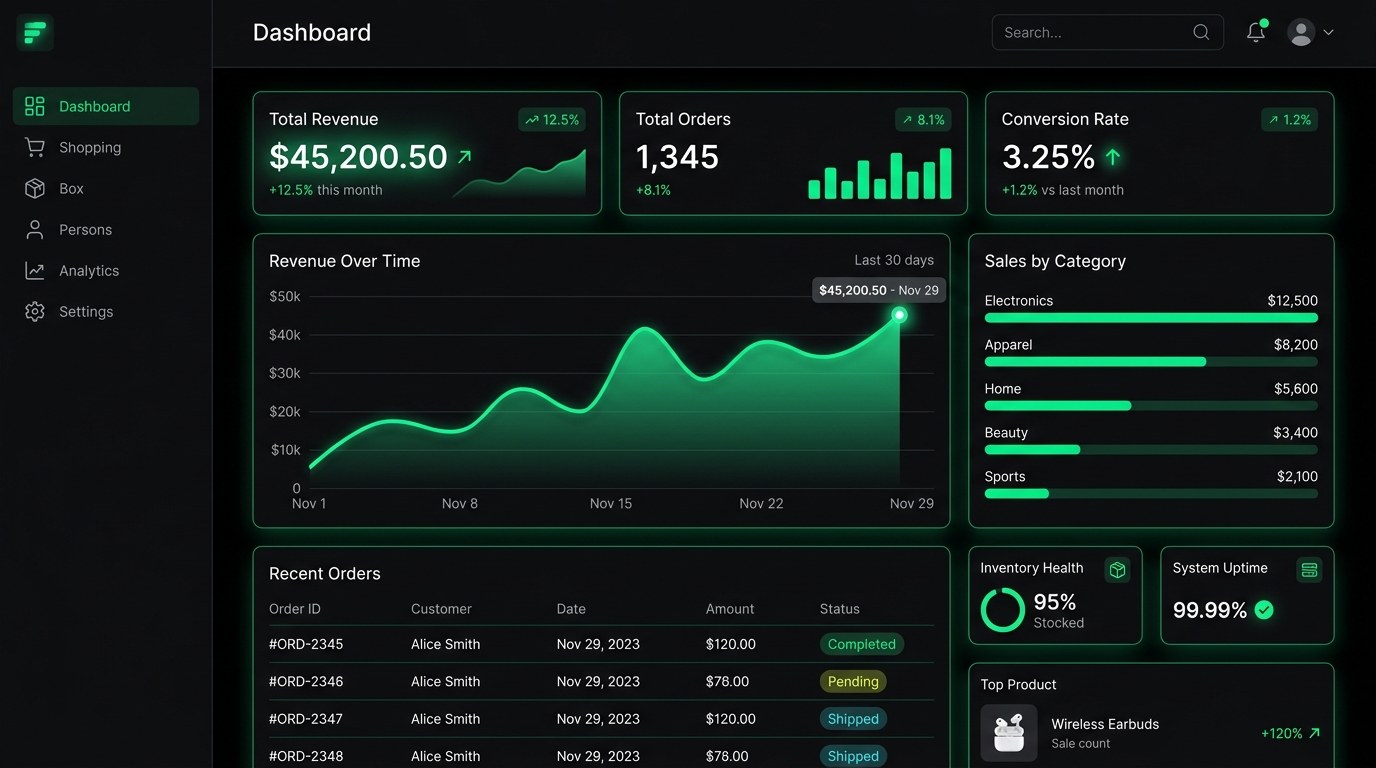Click the Wireless Earbuds product thumbnail

1009,733
